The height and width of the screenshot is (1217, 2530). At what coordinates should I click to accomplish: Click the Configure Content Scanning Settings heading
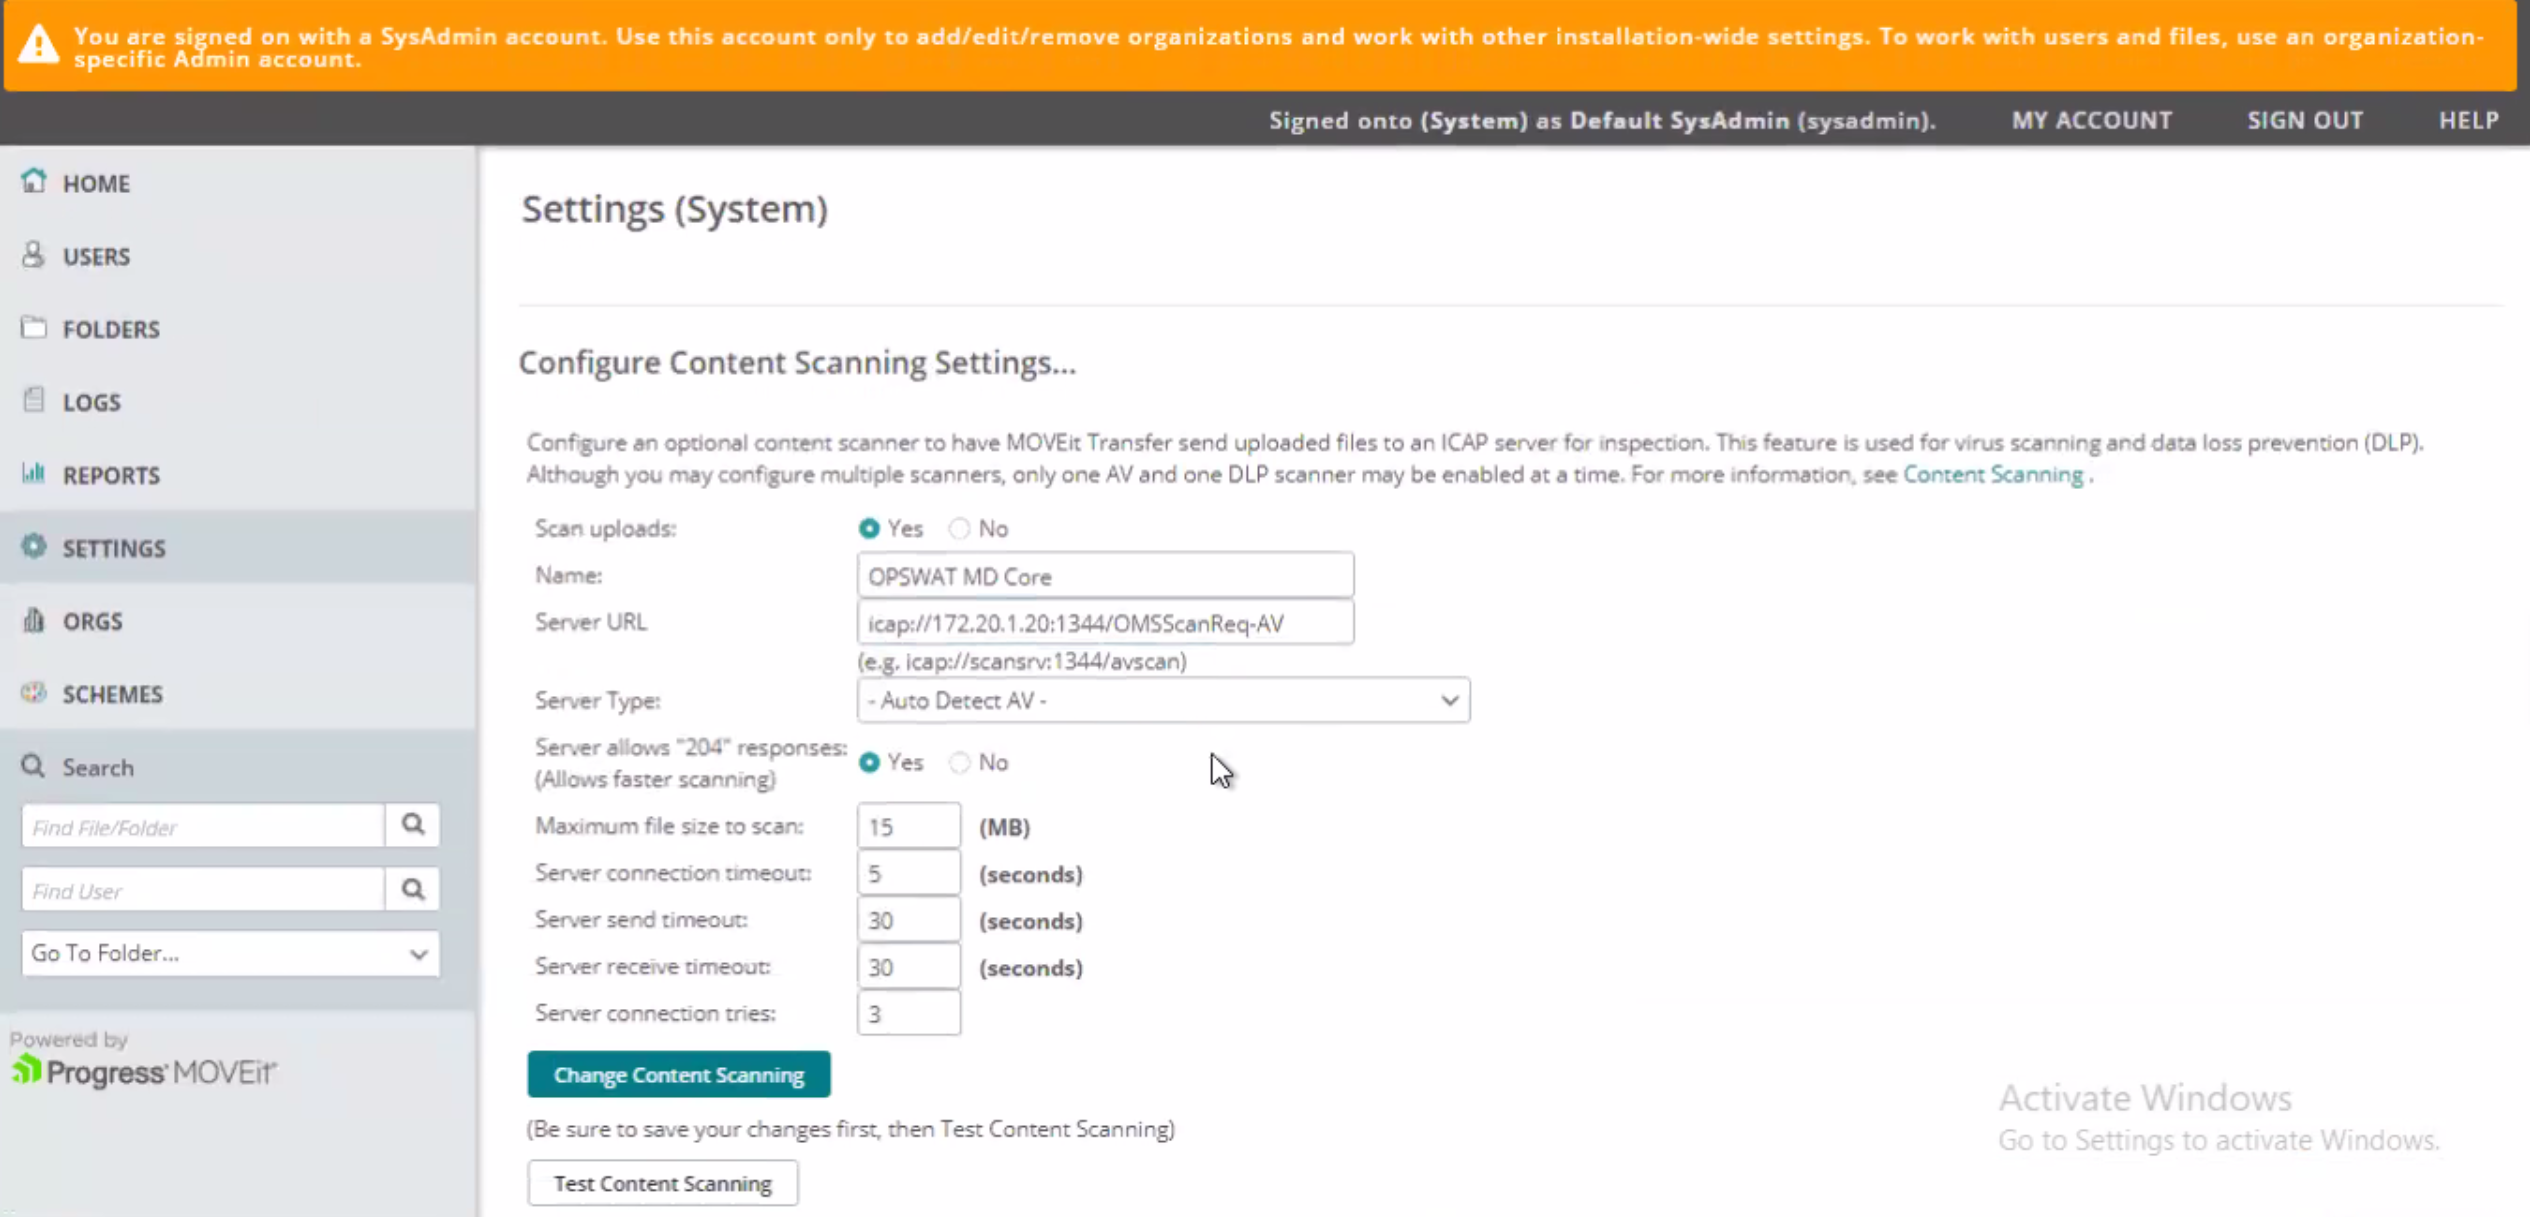pyautogui.click(x=797, y=362)
